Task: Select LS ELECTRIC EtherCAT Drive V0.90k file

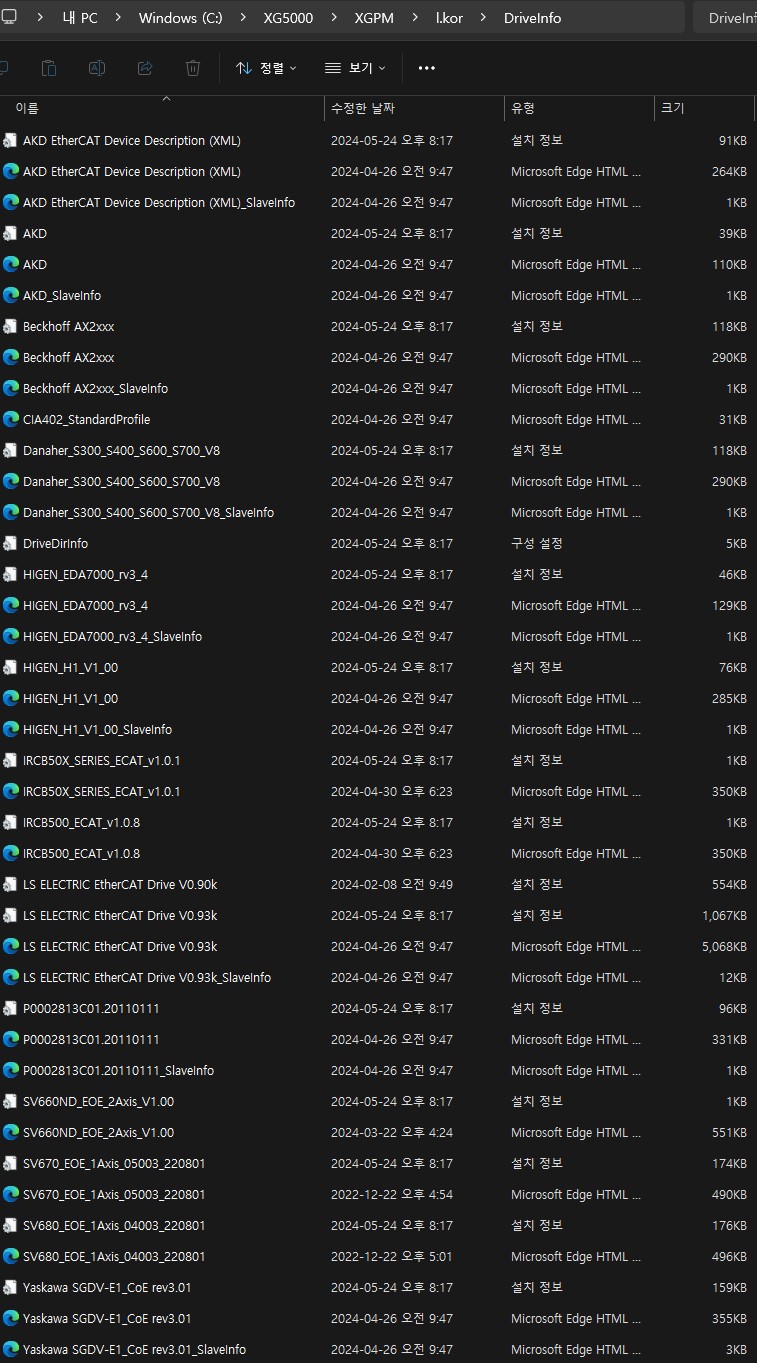Action: coord(120,884)
